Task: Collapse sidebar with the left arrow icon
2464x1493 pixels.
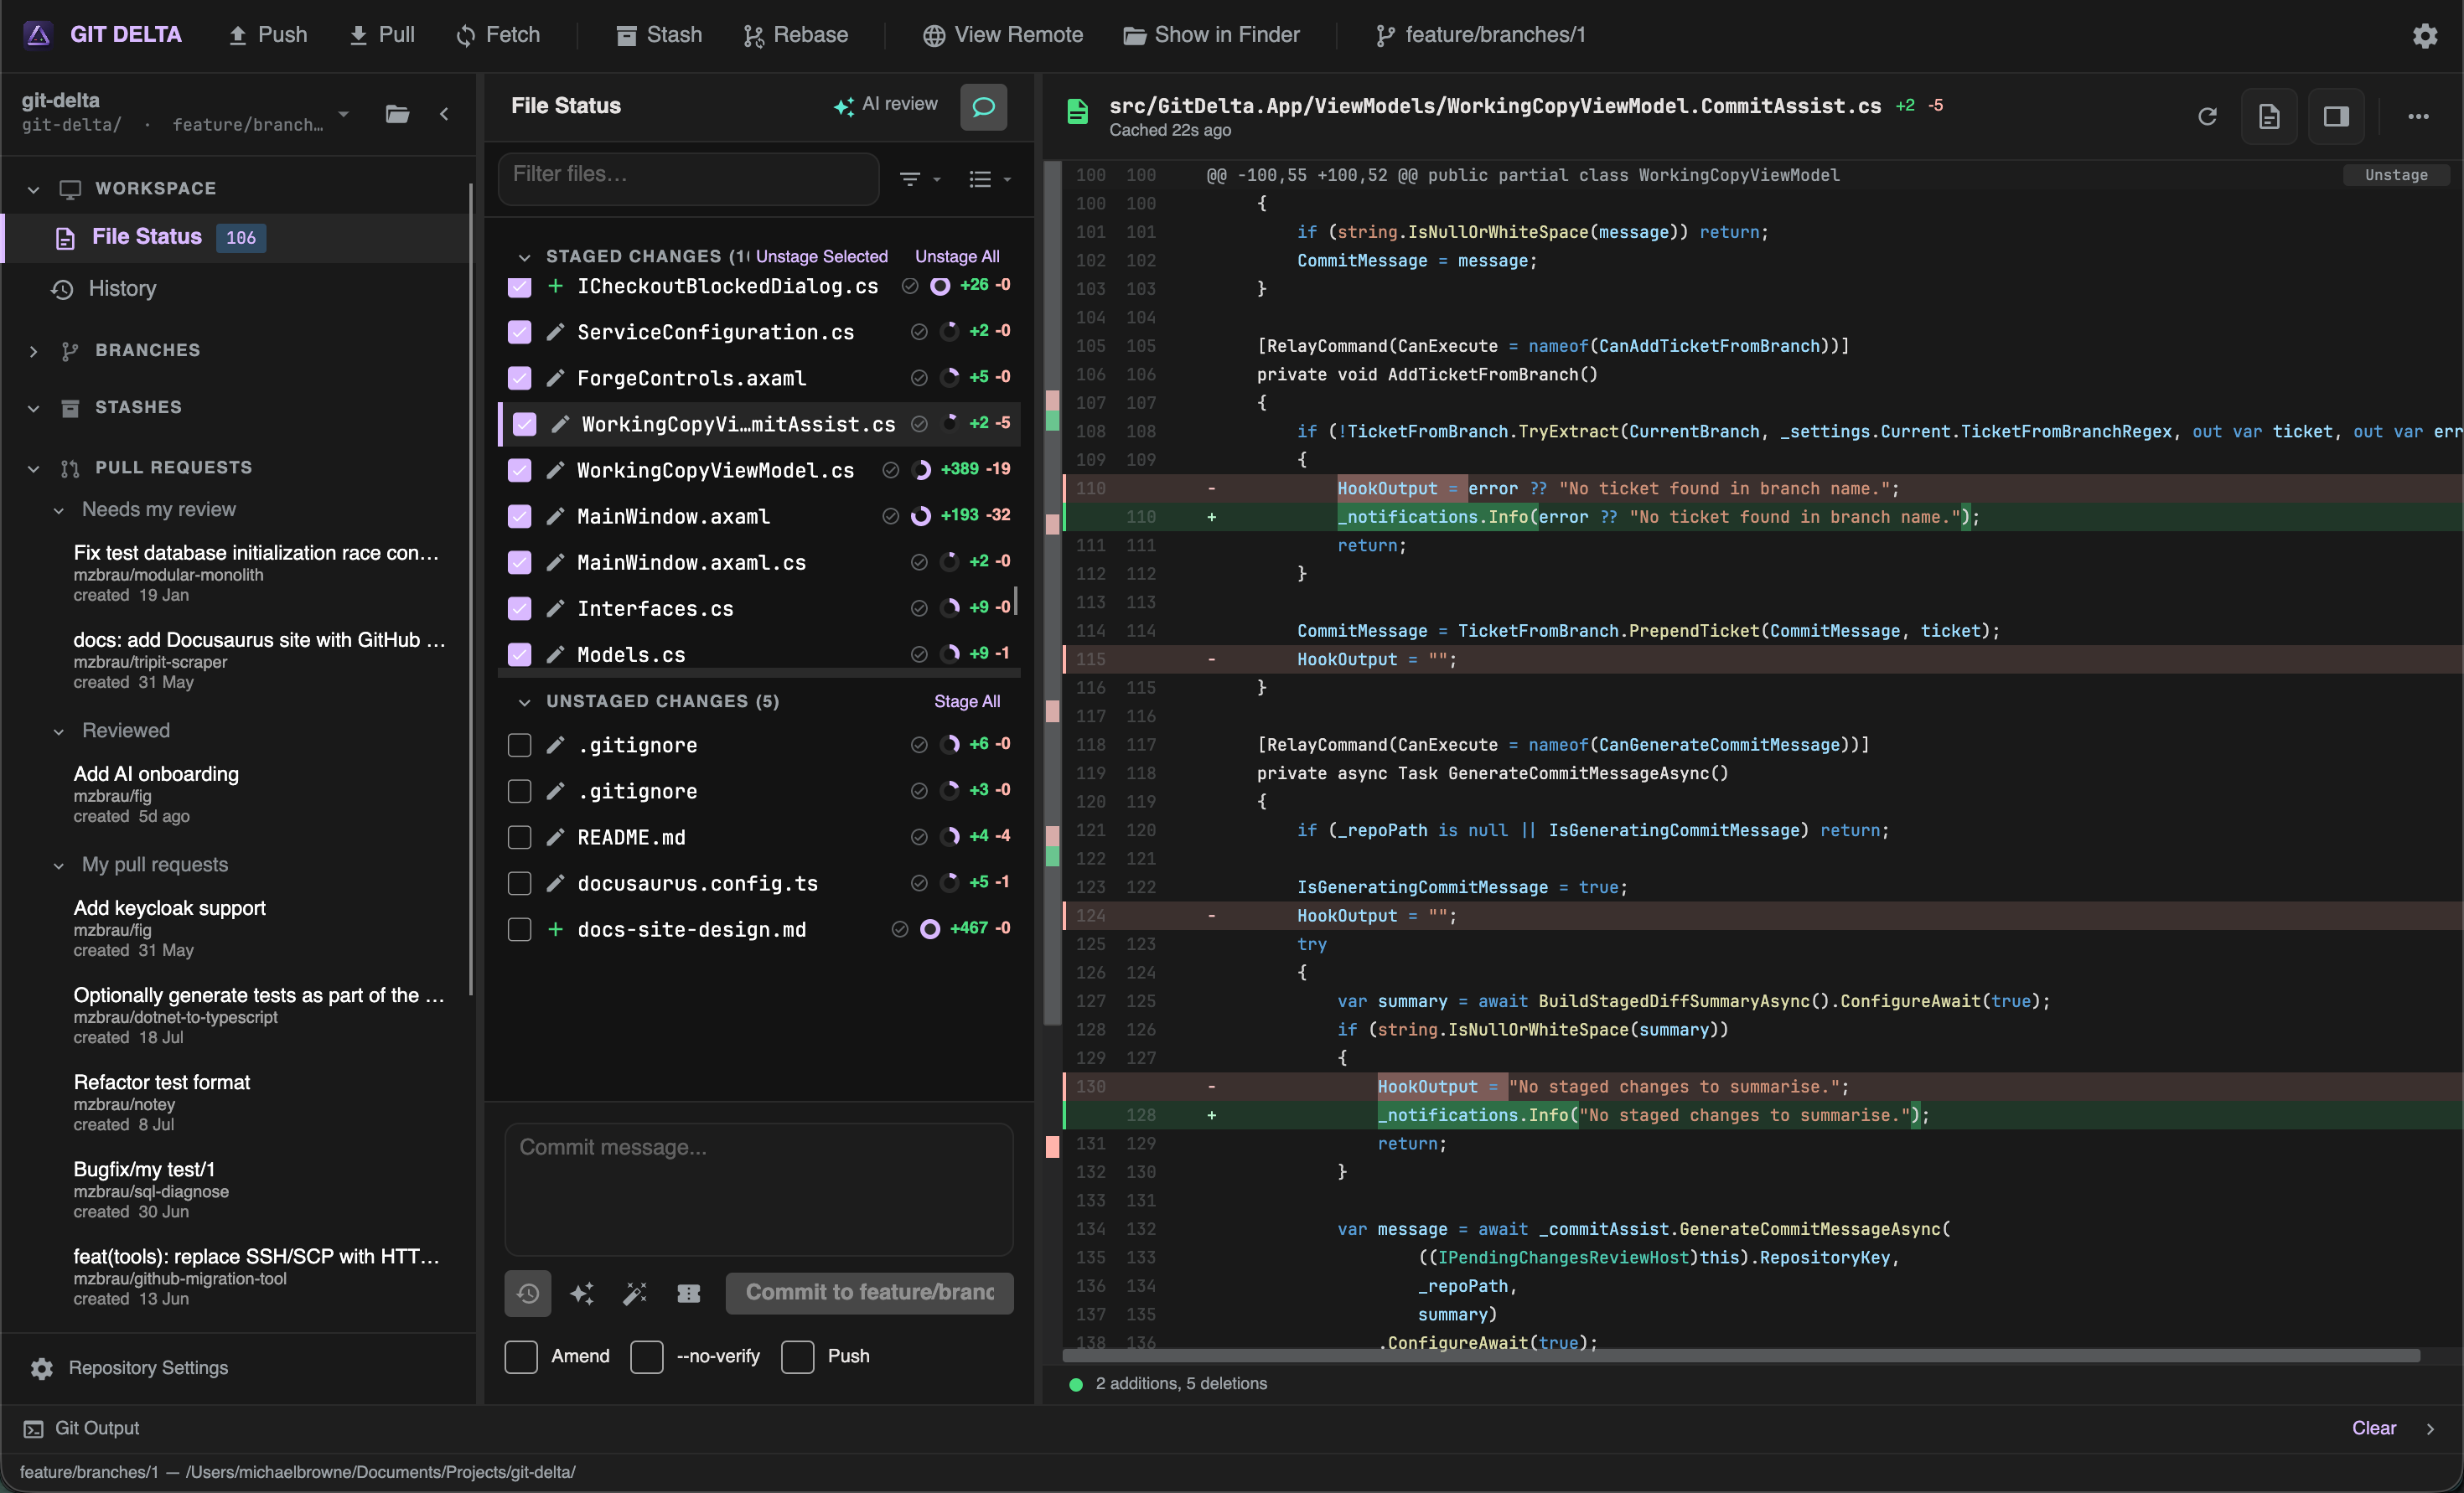Action: [444, 113]
